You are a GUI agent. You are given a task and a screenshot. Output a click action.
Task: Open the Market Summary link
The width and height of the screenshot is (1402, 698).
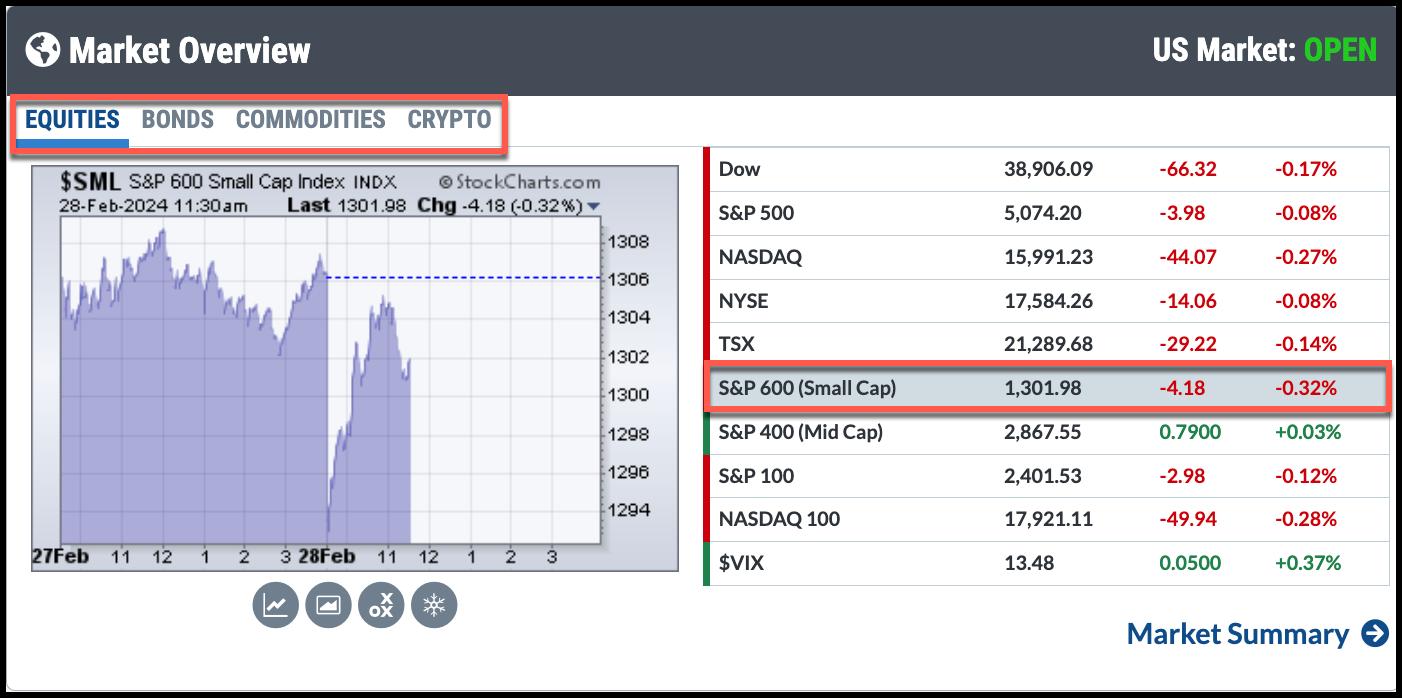pos(1237,634)
